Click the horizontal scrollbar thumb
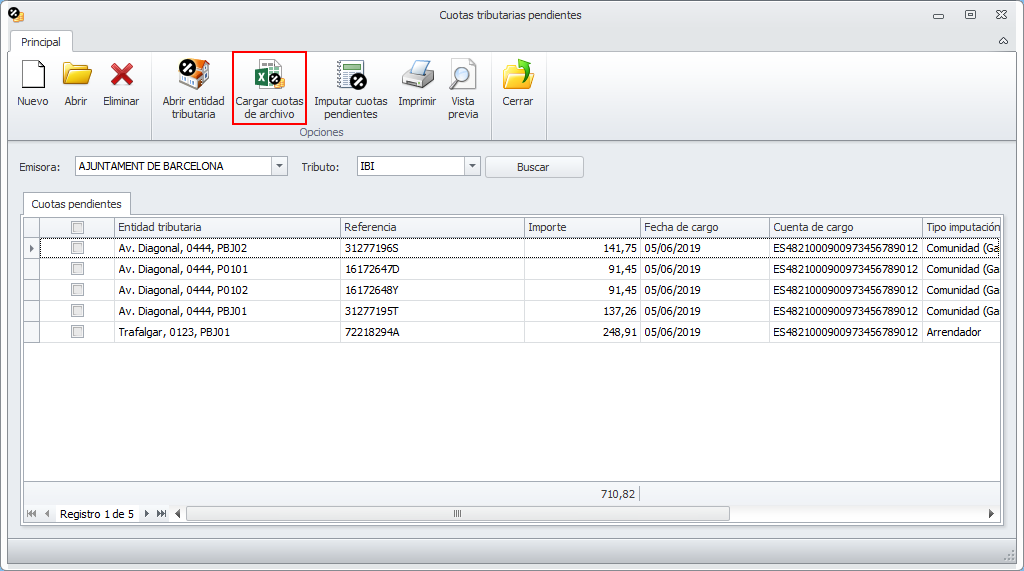 (458, 514)
